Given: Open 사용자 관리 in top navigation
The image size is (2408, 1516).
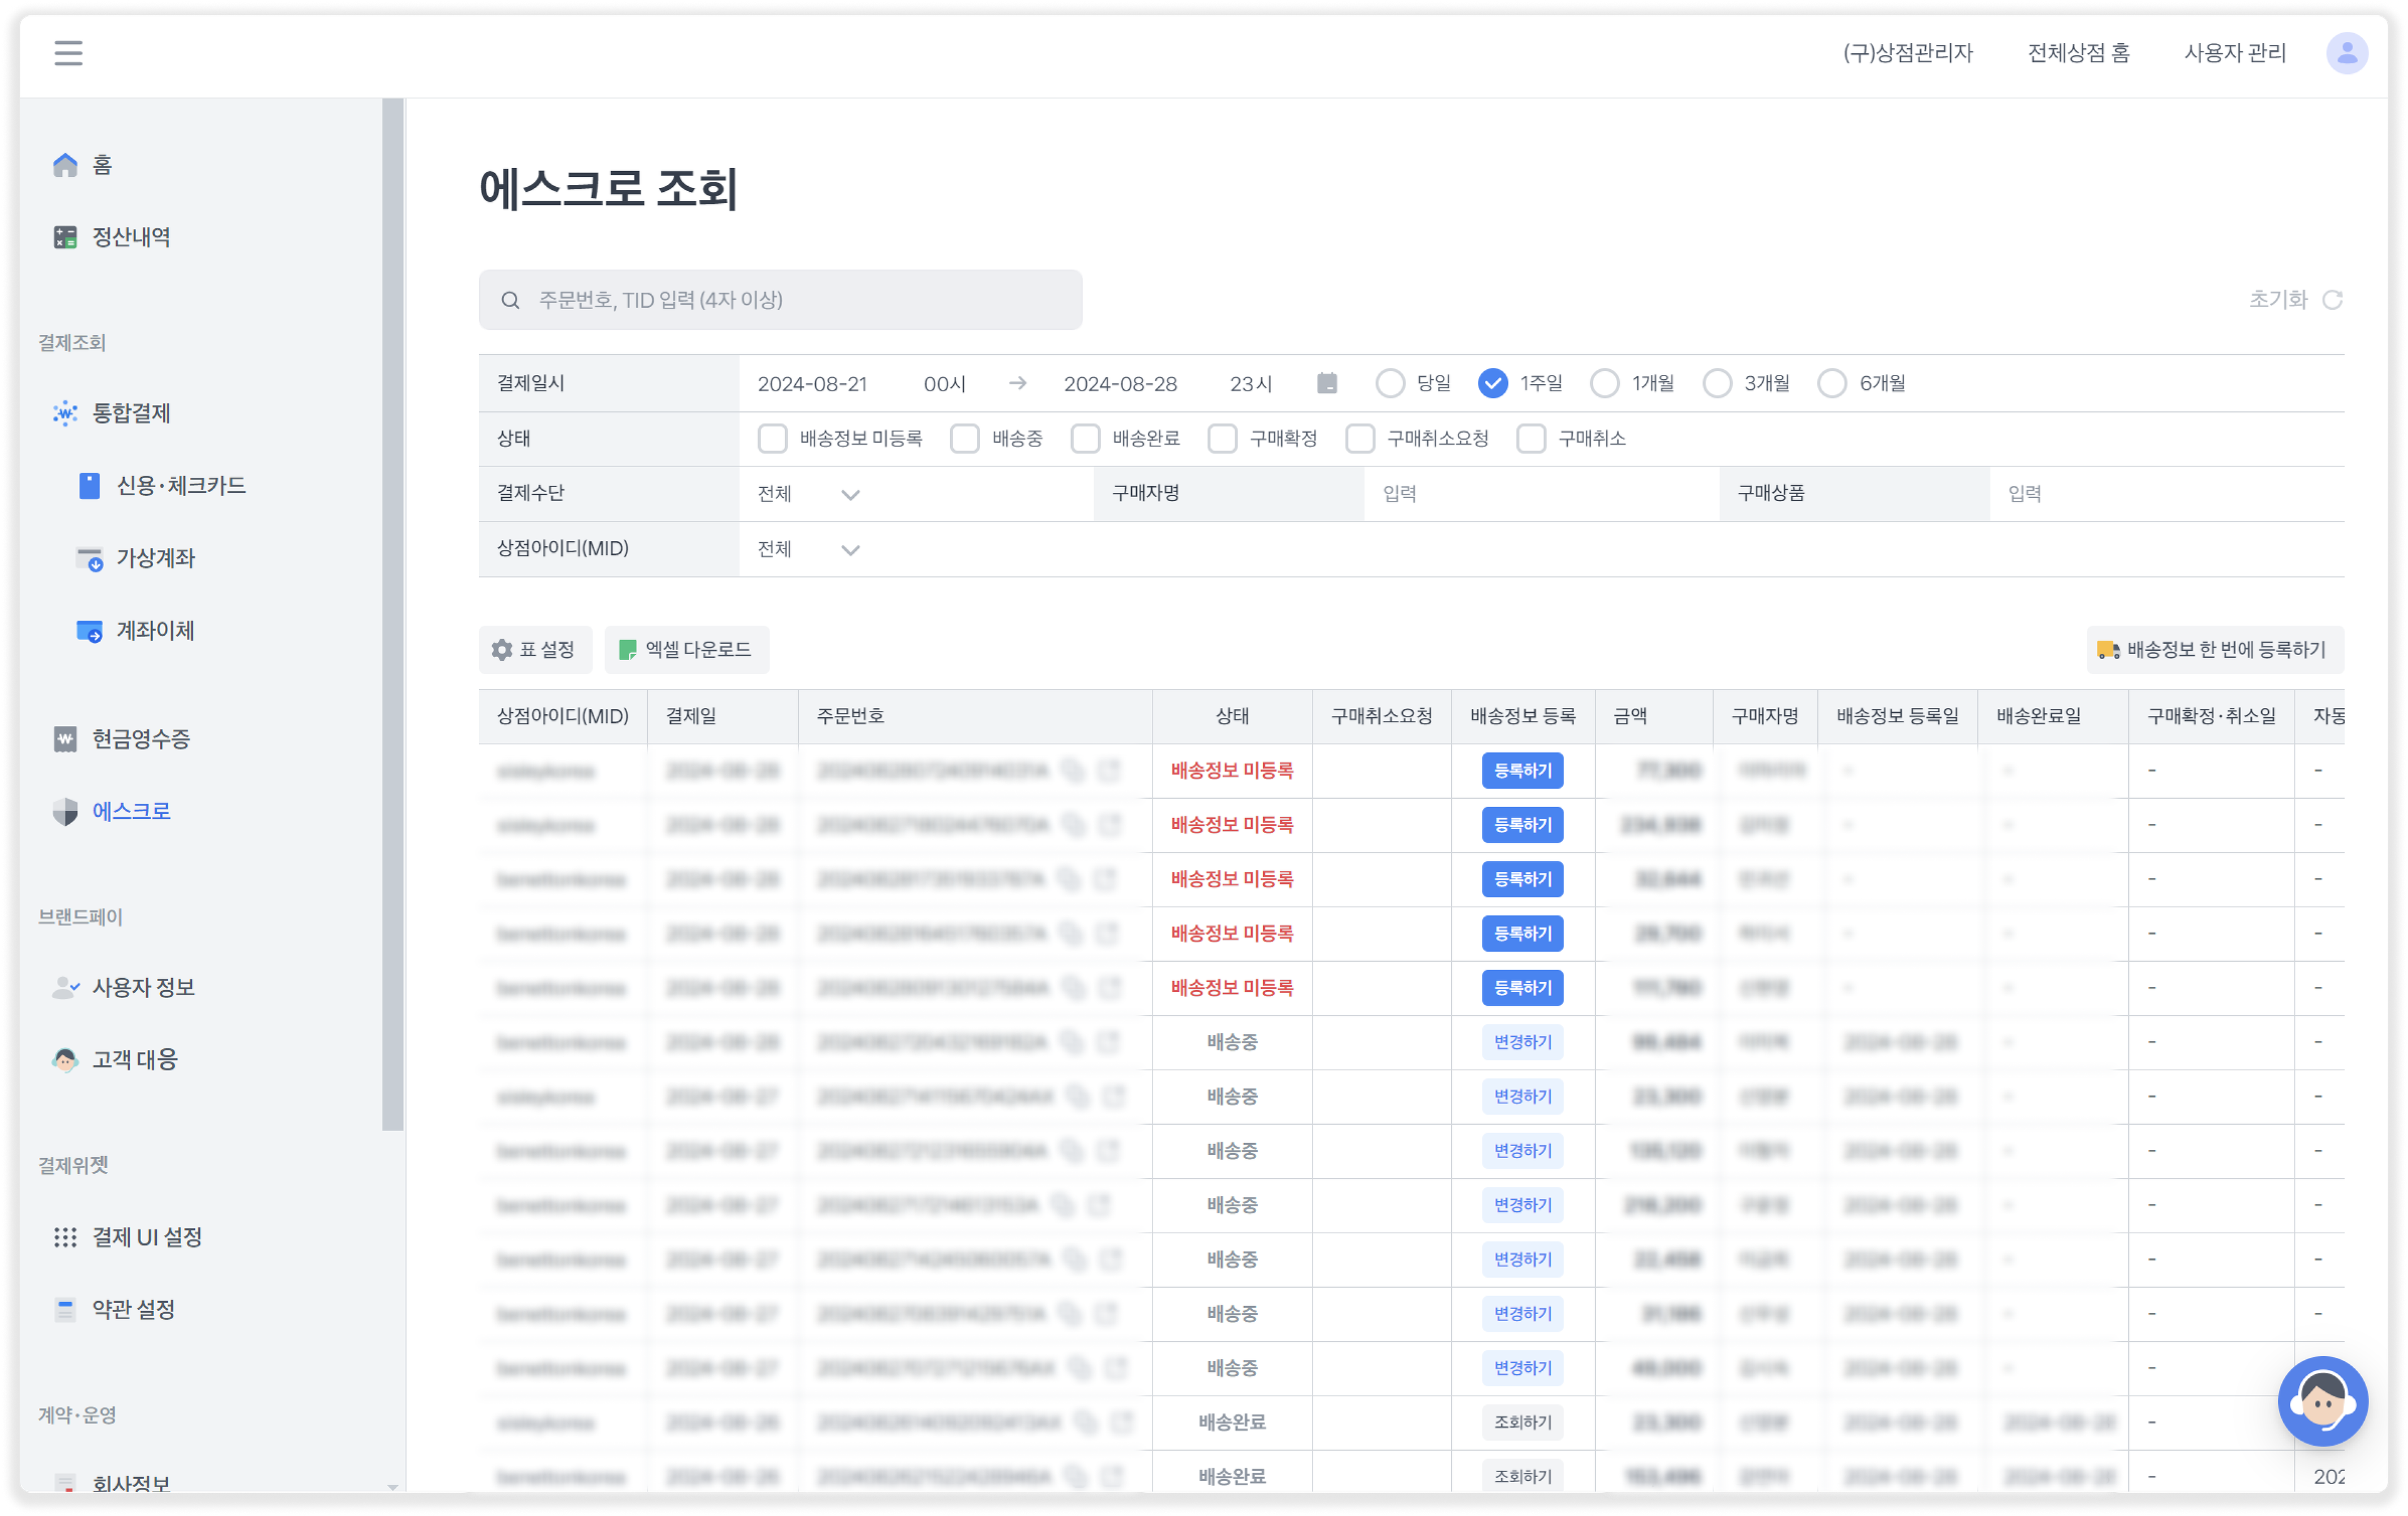Looking at the screenshot, I should pyautogui.click(x=2234, y=53).
